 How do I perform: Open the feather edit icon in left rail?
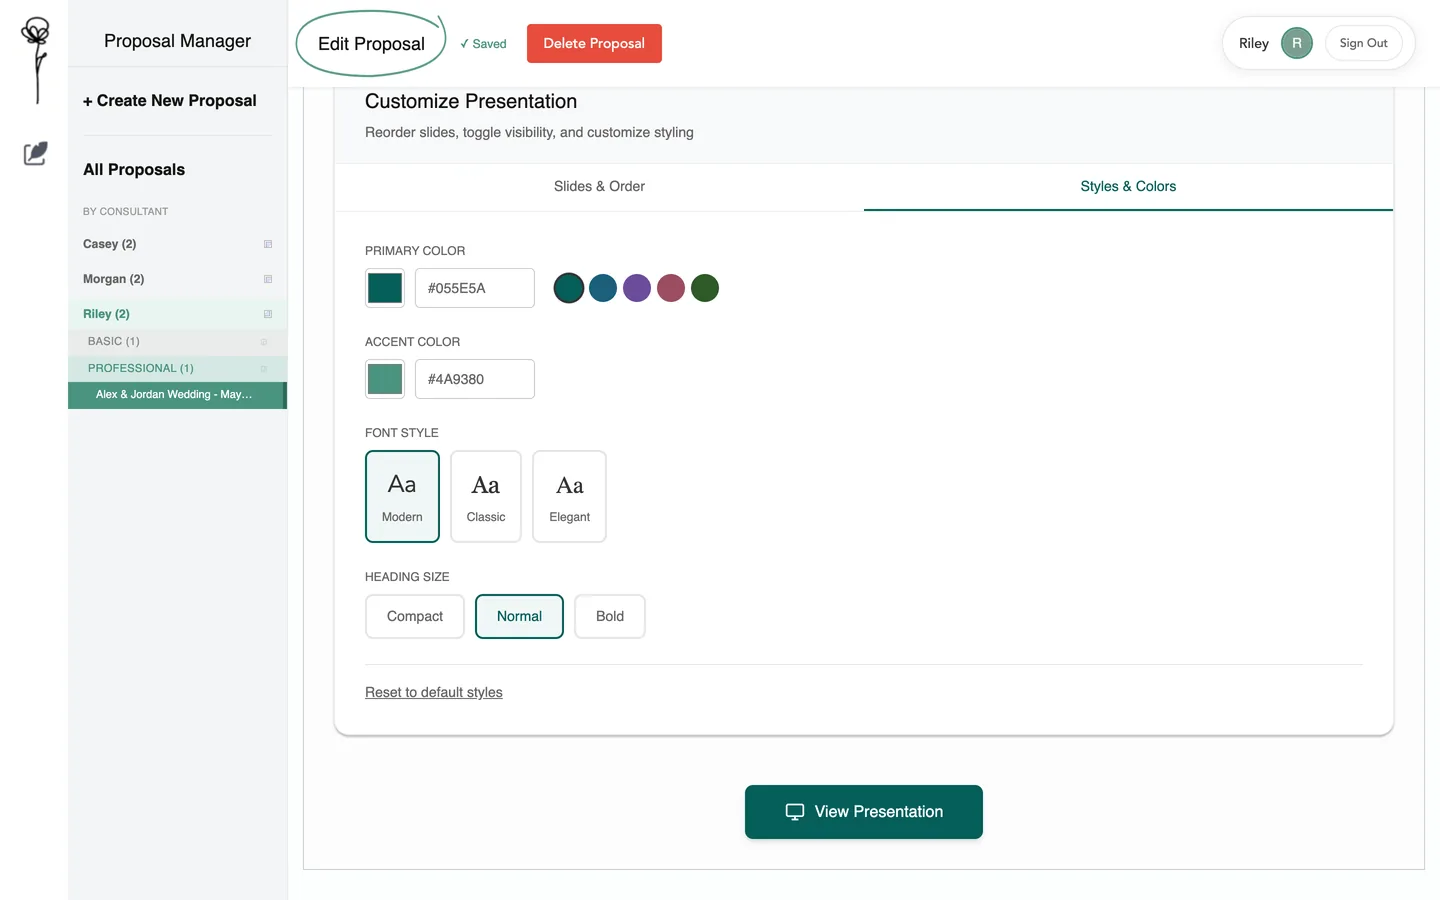point(36,153)
